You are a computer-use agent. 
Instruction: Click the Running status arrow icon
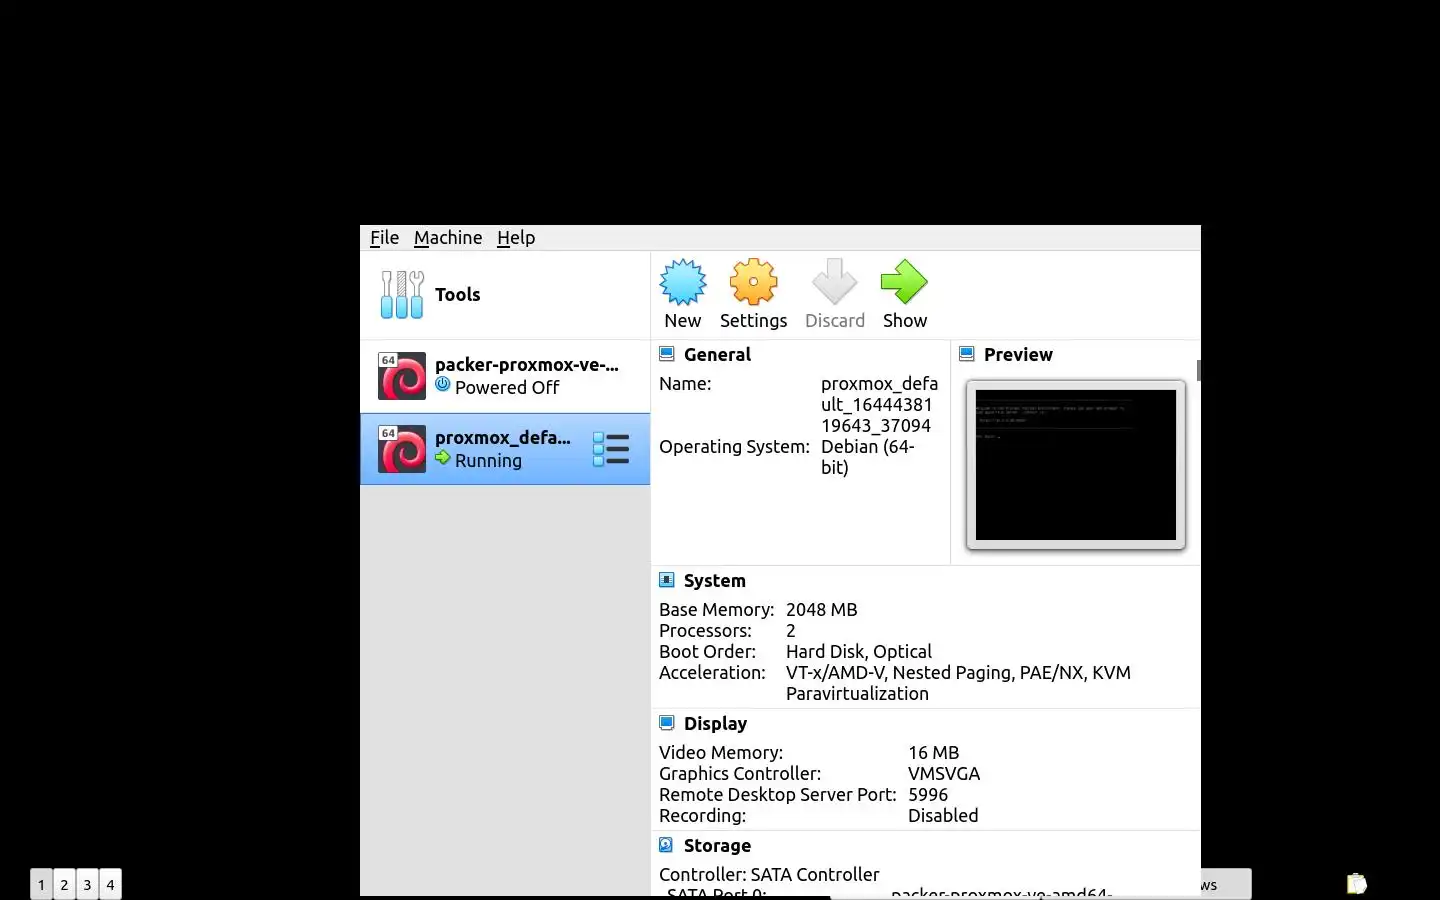443,458
